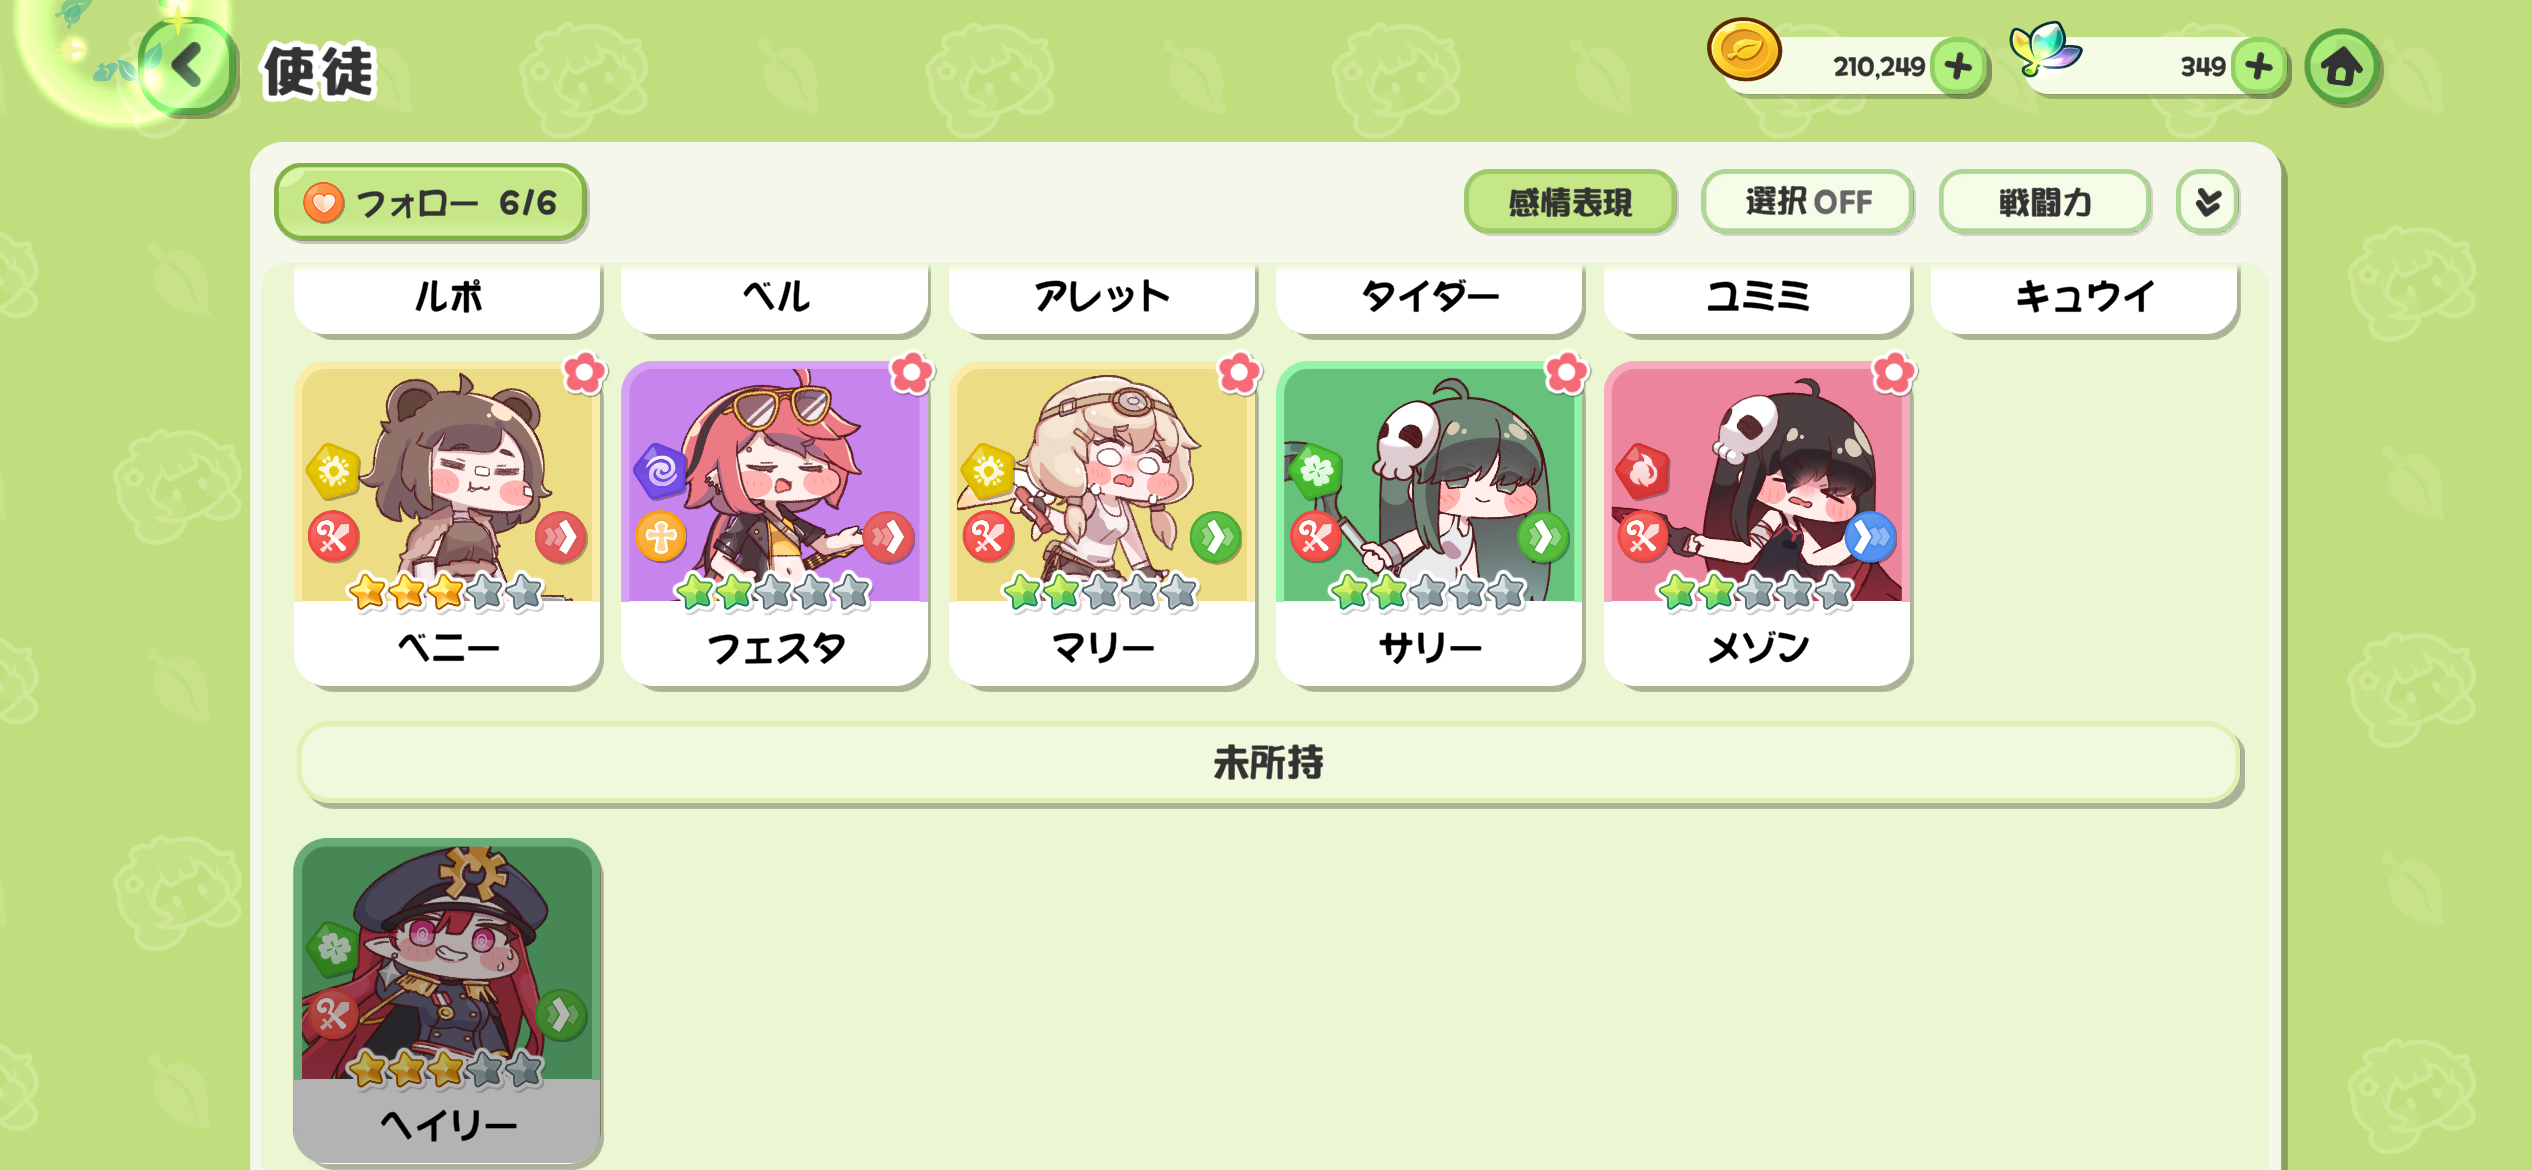Open the フォロー 6/6 filter
Screen dimensions: 2532x1170
click(x=430, y=203)
